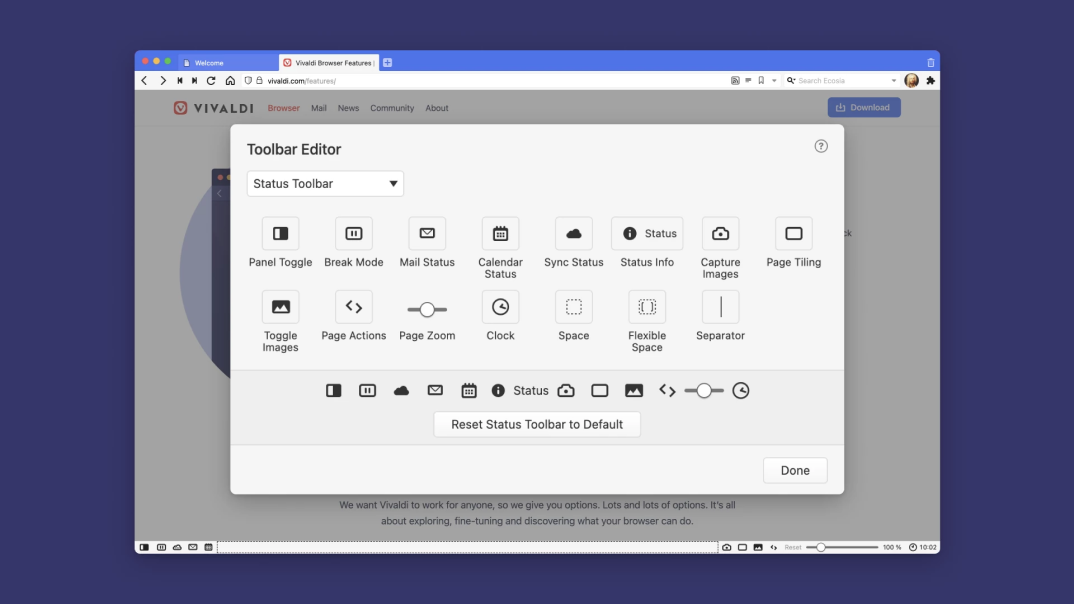Select the Calendar Status element
Viewport: 1074px width, 604px height.
500,233
